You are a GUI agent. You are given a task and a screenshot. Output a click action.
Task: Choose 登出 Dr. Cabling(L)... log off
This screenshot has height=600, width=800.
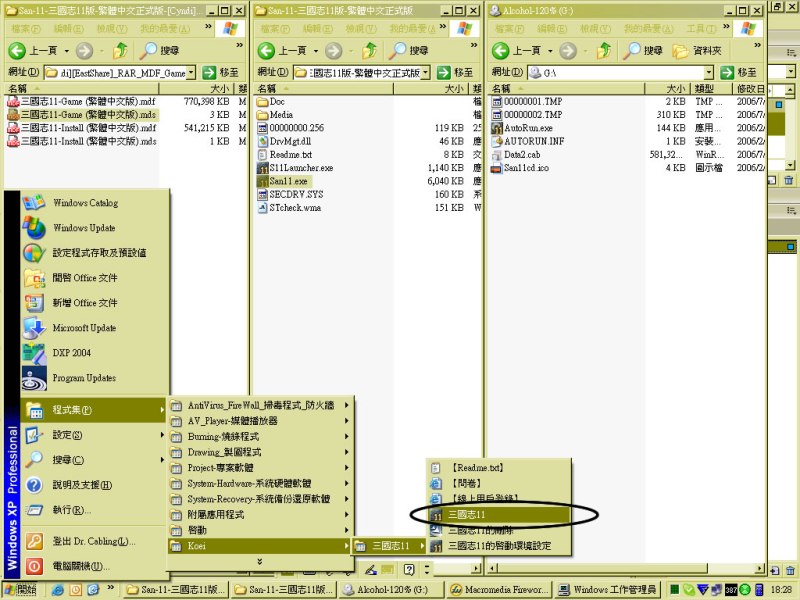pos(94,541)
